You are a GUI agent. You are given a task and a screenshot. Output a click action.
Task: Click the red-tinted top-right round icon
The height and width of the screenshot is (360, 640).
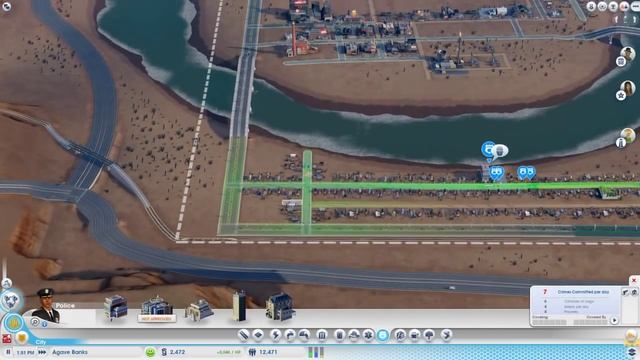pos(624,6)
